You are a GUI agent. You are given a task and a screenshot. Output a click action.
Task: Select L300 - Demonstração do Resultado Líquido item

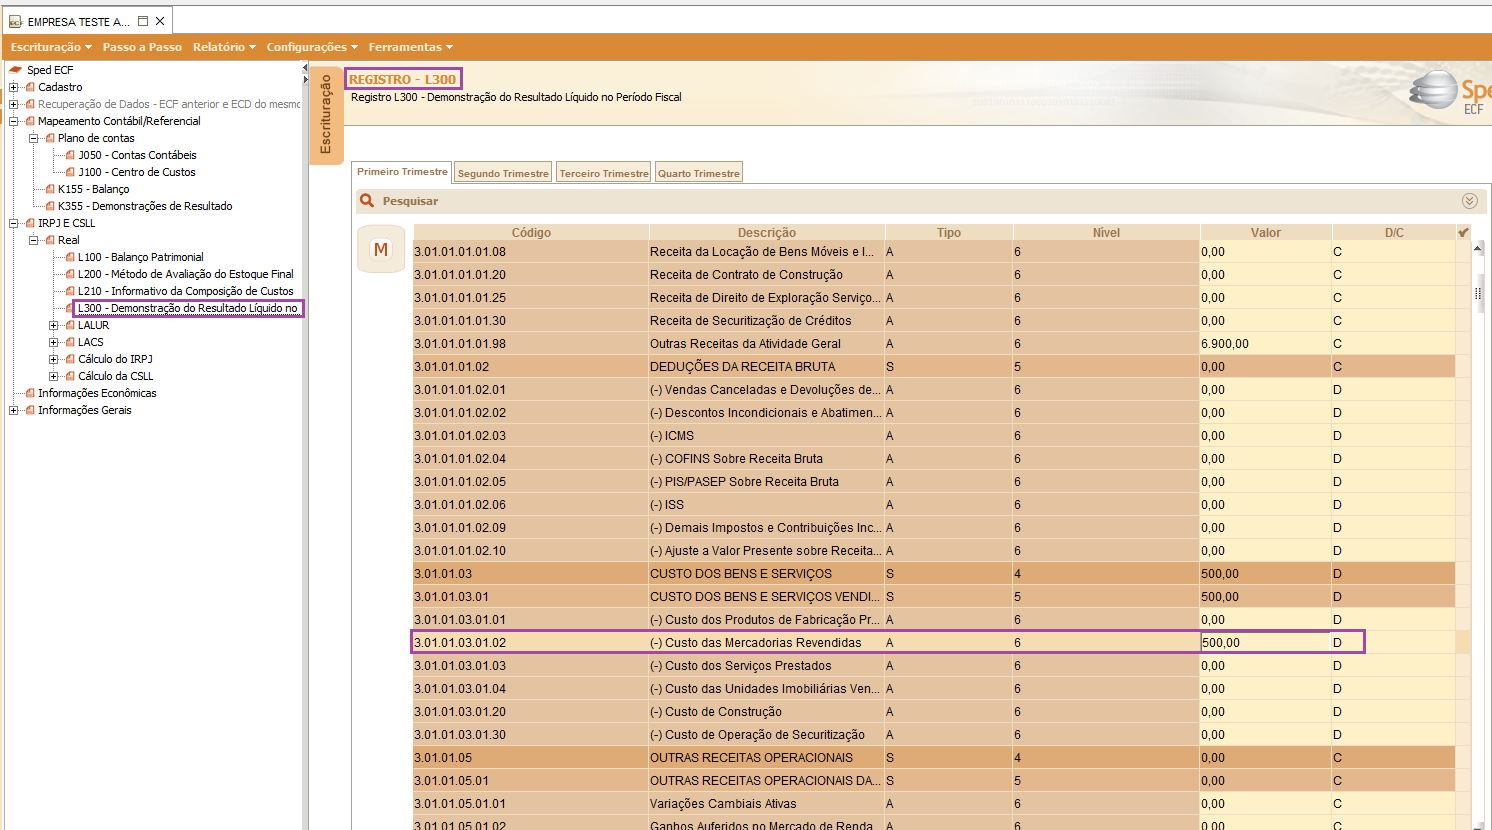(188, 308)
